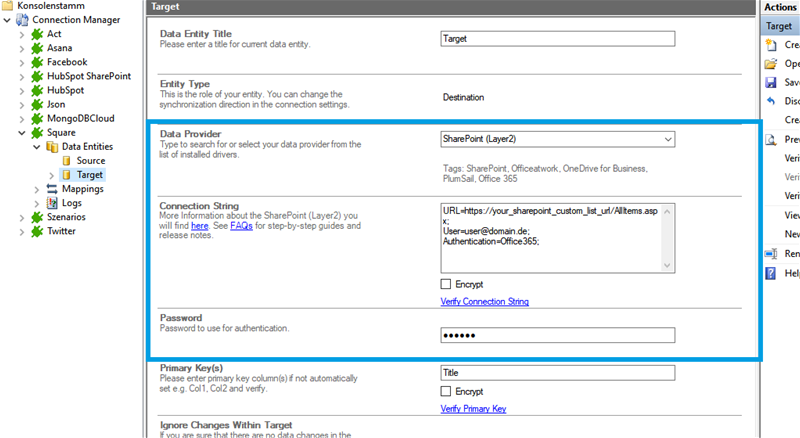
Task: Click the MongoDBCloud connection icon
Action: [38, 118]
